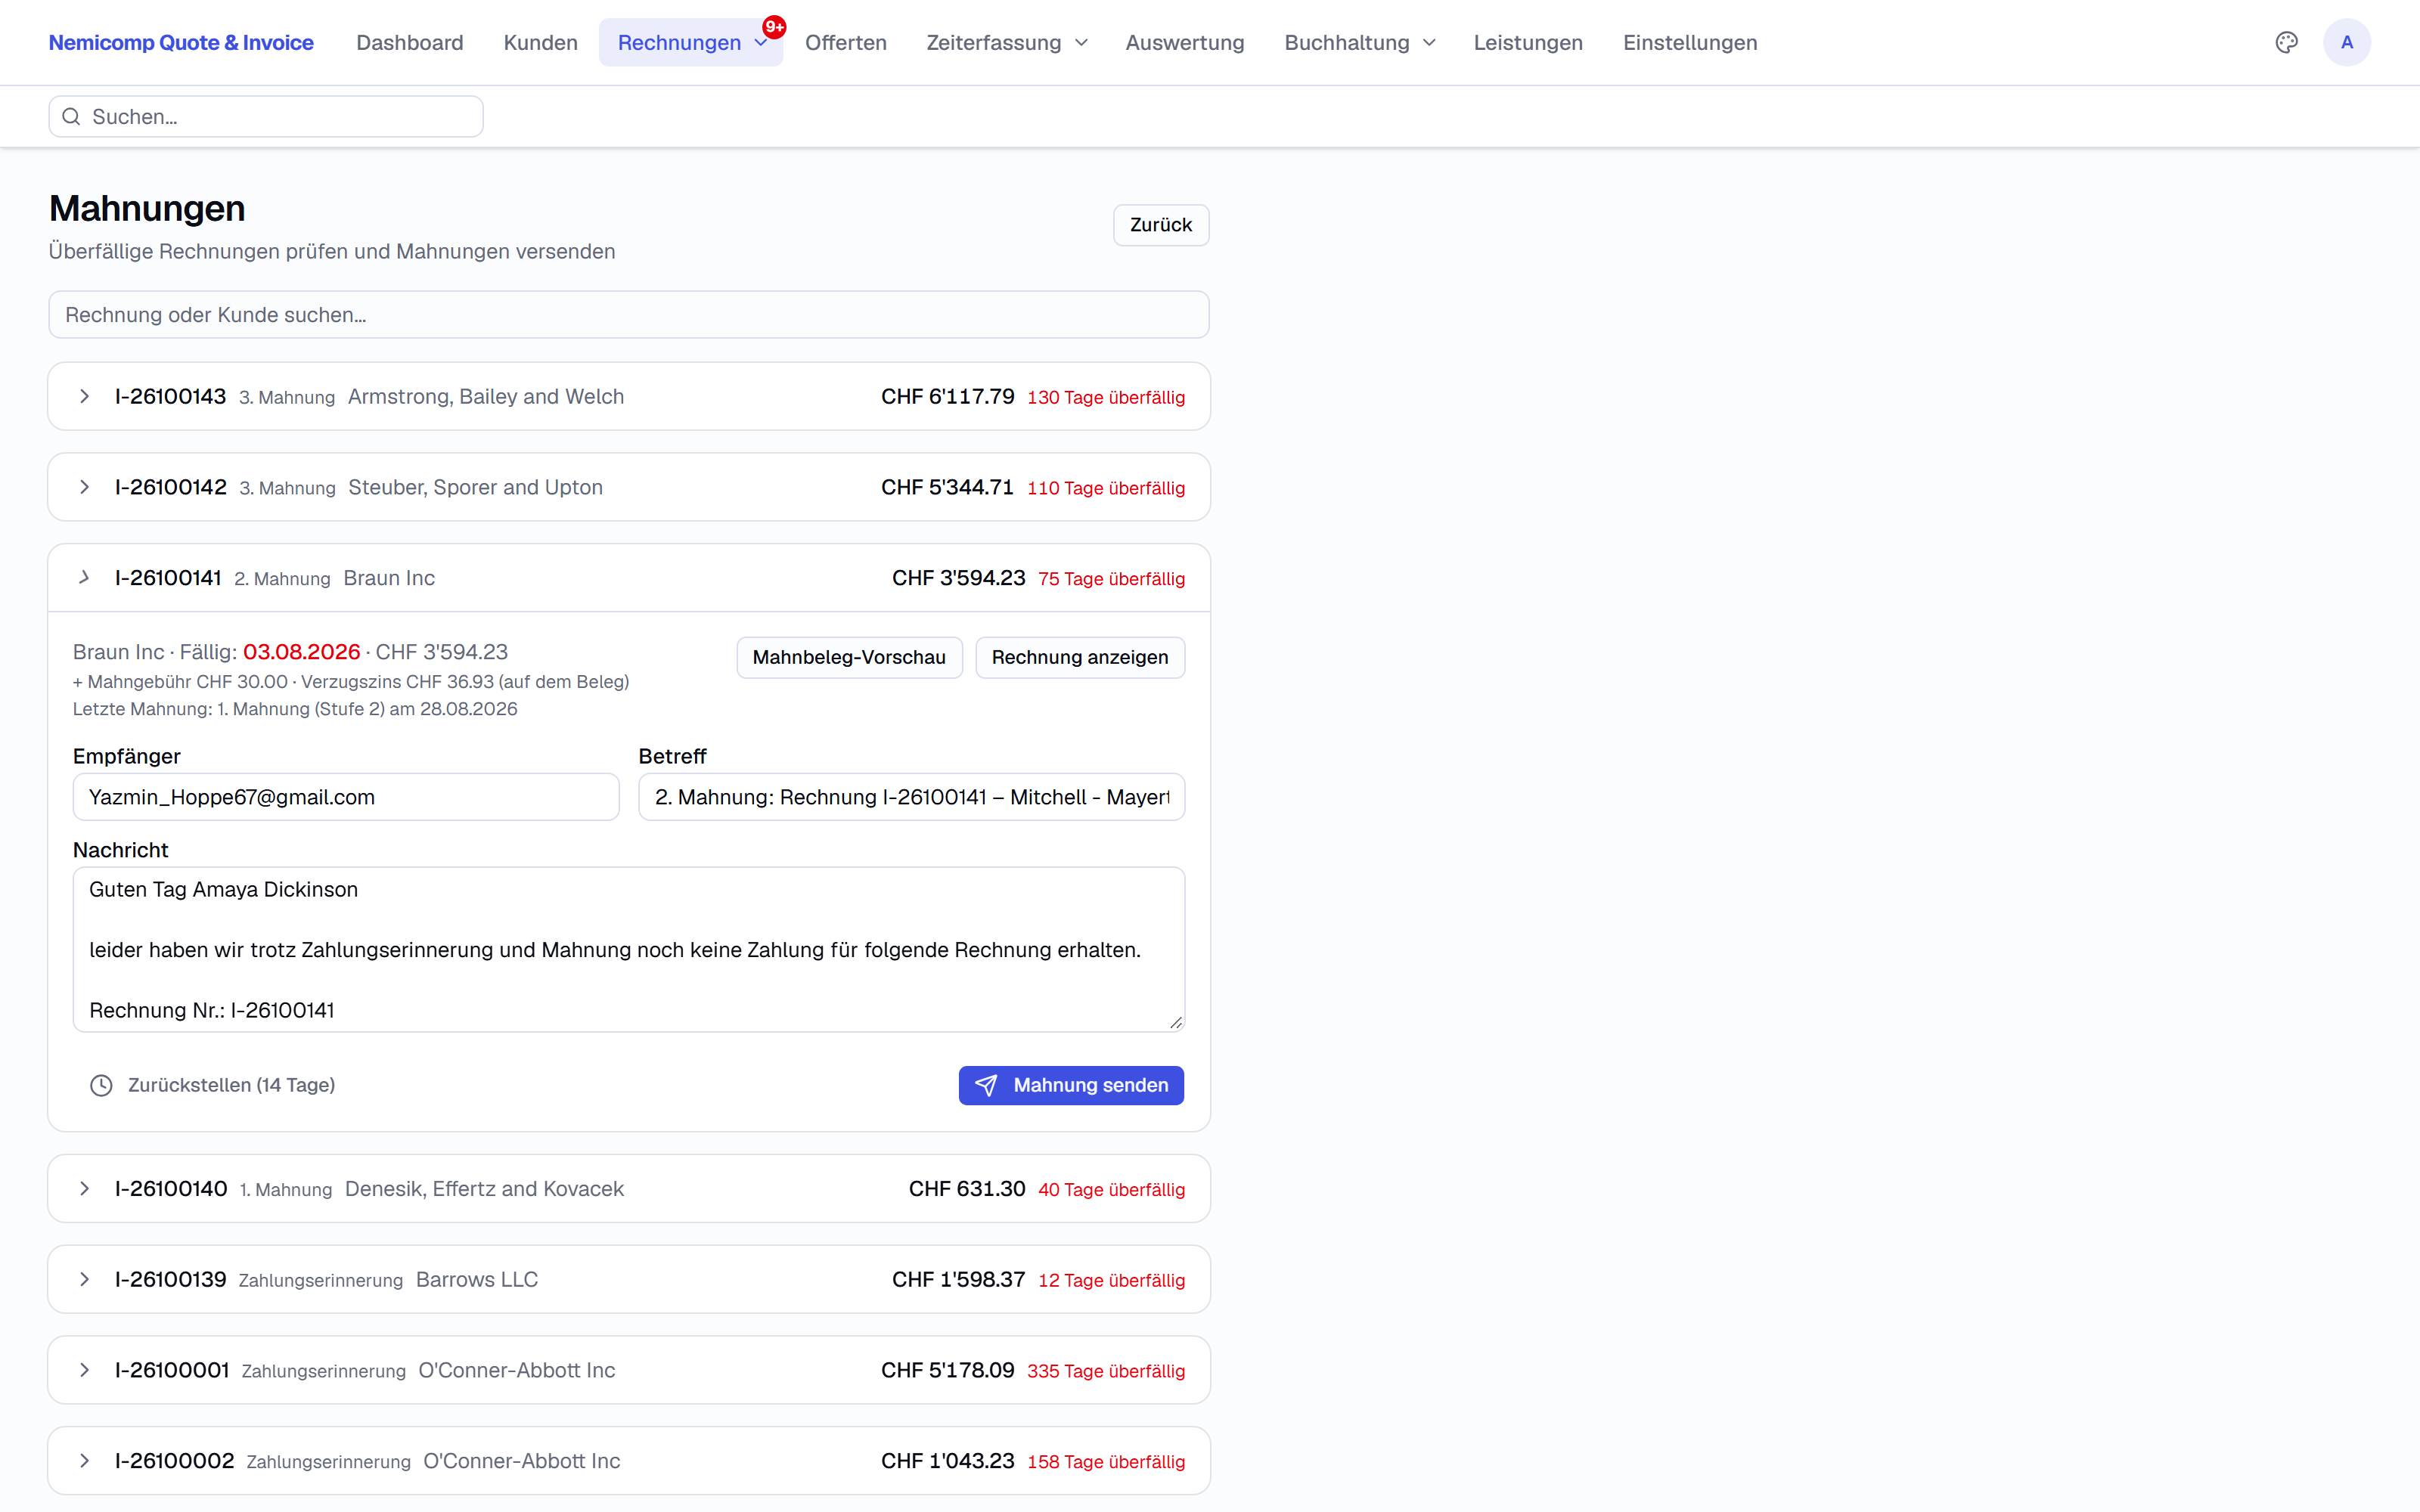The width and height of the screenshot is (2420, 1512).
Task: Click Rechnung anzeigen
Action: pyautogui.click(x=1079, y=657)
